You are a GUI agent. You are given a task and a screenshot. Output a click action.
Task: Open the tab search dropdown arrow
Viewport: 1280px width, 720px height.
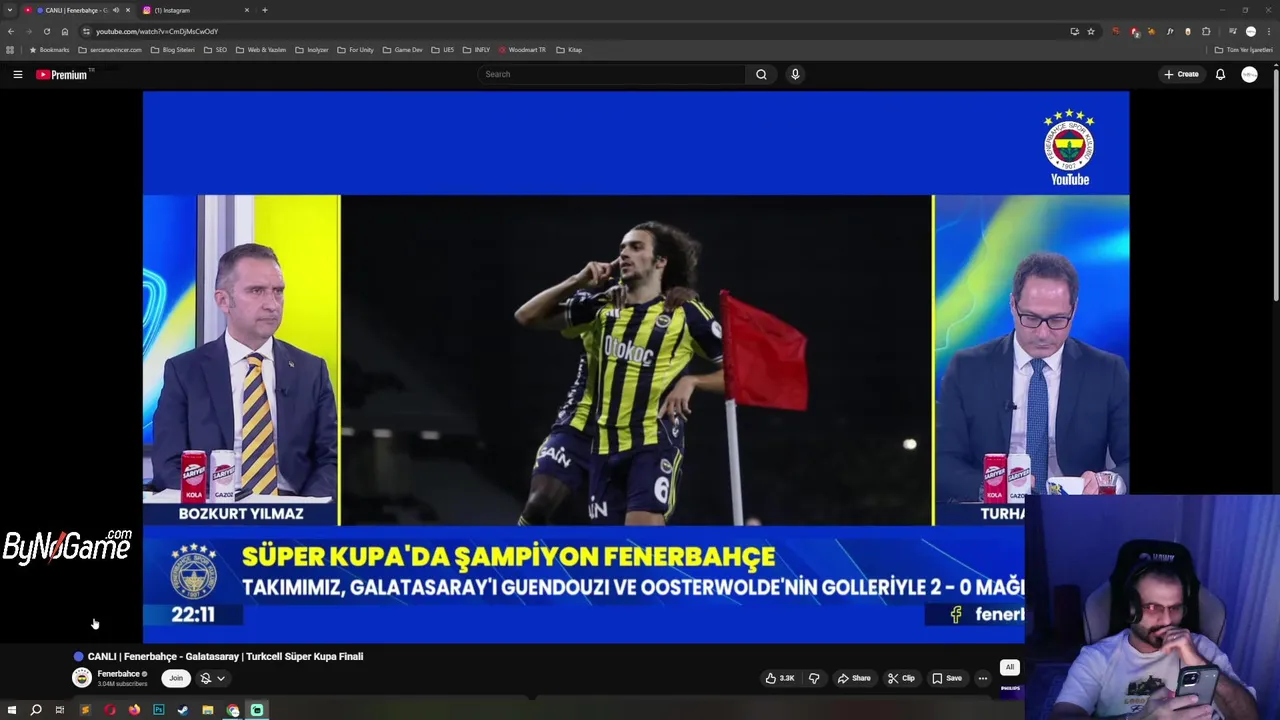[x=9, y=10]
